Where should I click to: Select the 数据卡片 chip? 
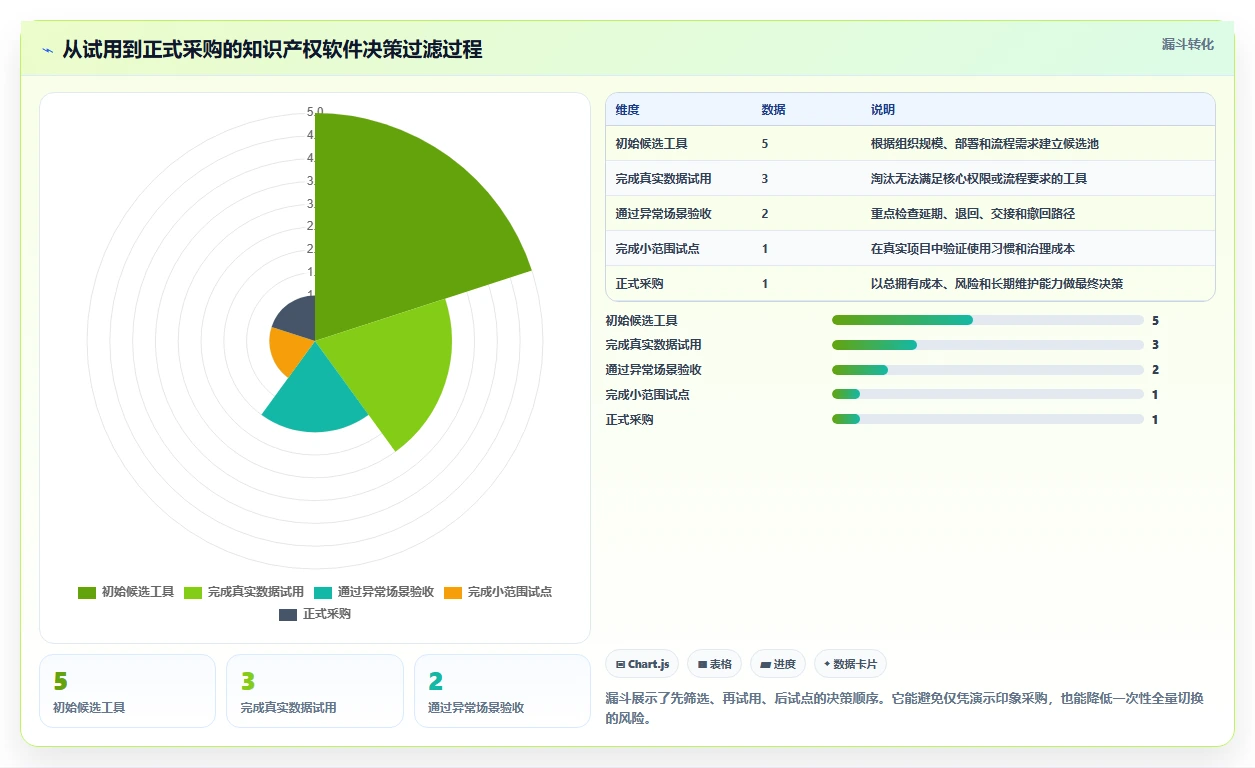pos(850,664)
